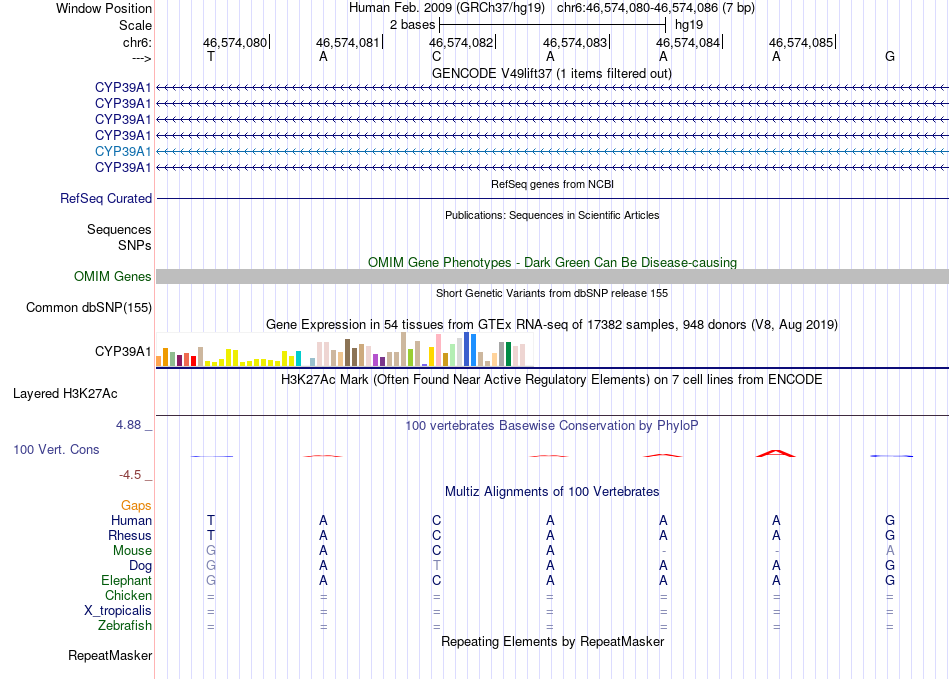Screen dimensions: 950x679
Task: Click the orange Gaps label
Action: [136, 506]
